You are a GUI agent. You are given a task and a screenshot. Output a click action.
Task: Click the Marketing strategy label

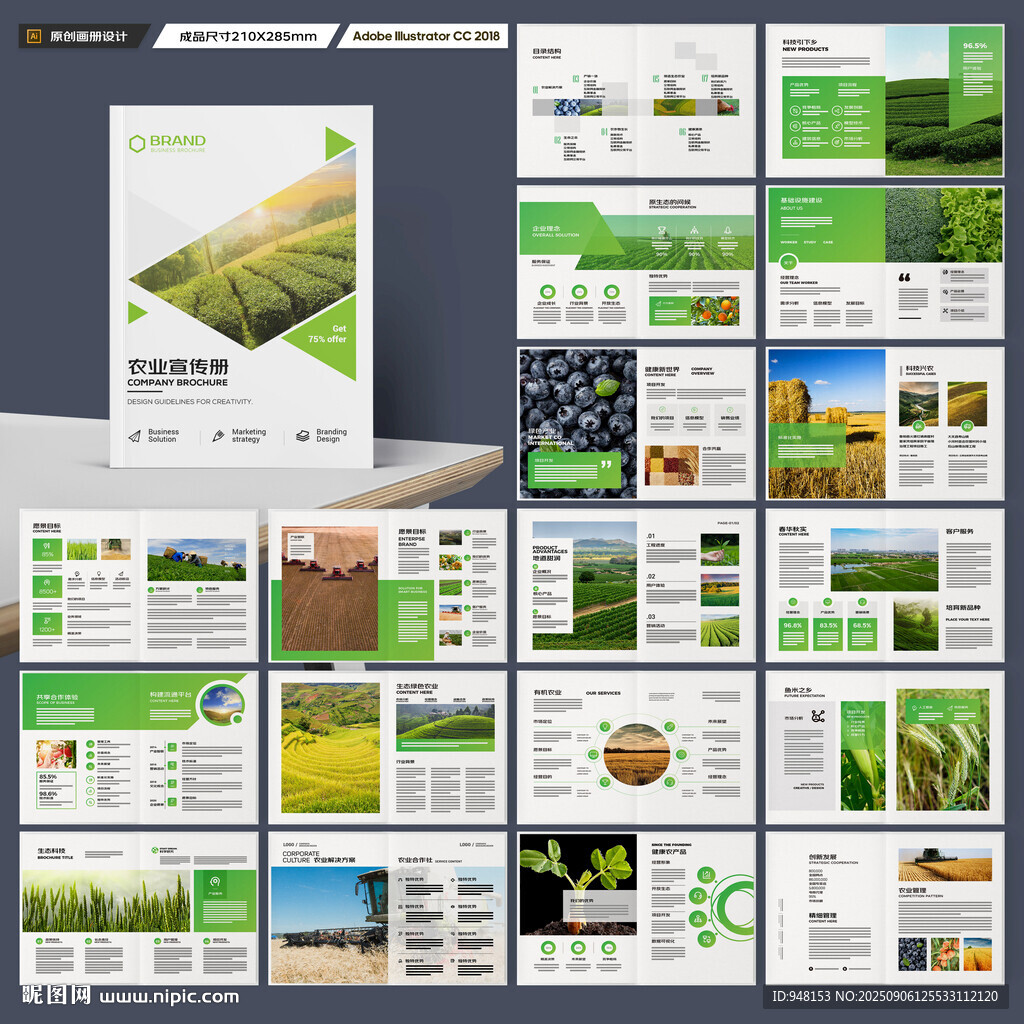pyautogui.click(x=249, y=436)
